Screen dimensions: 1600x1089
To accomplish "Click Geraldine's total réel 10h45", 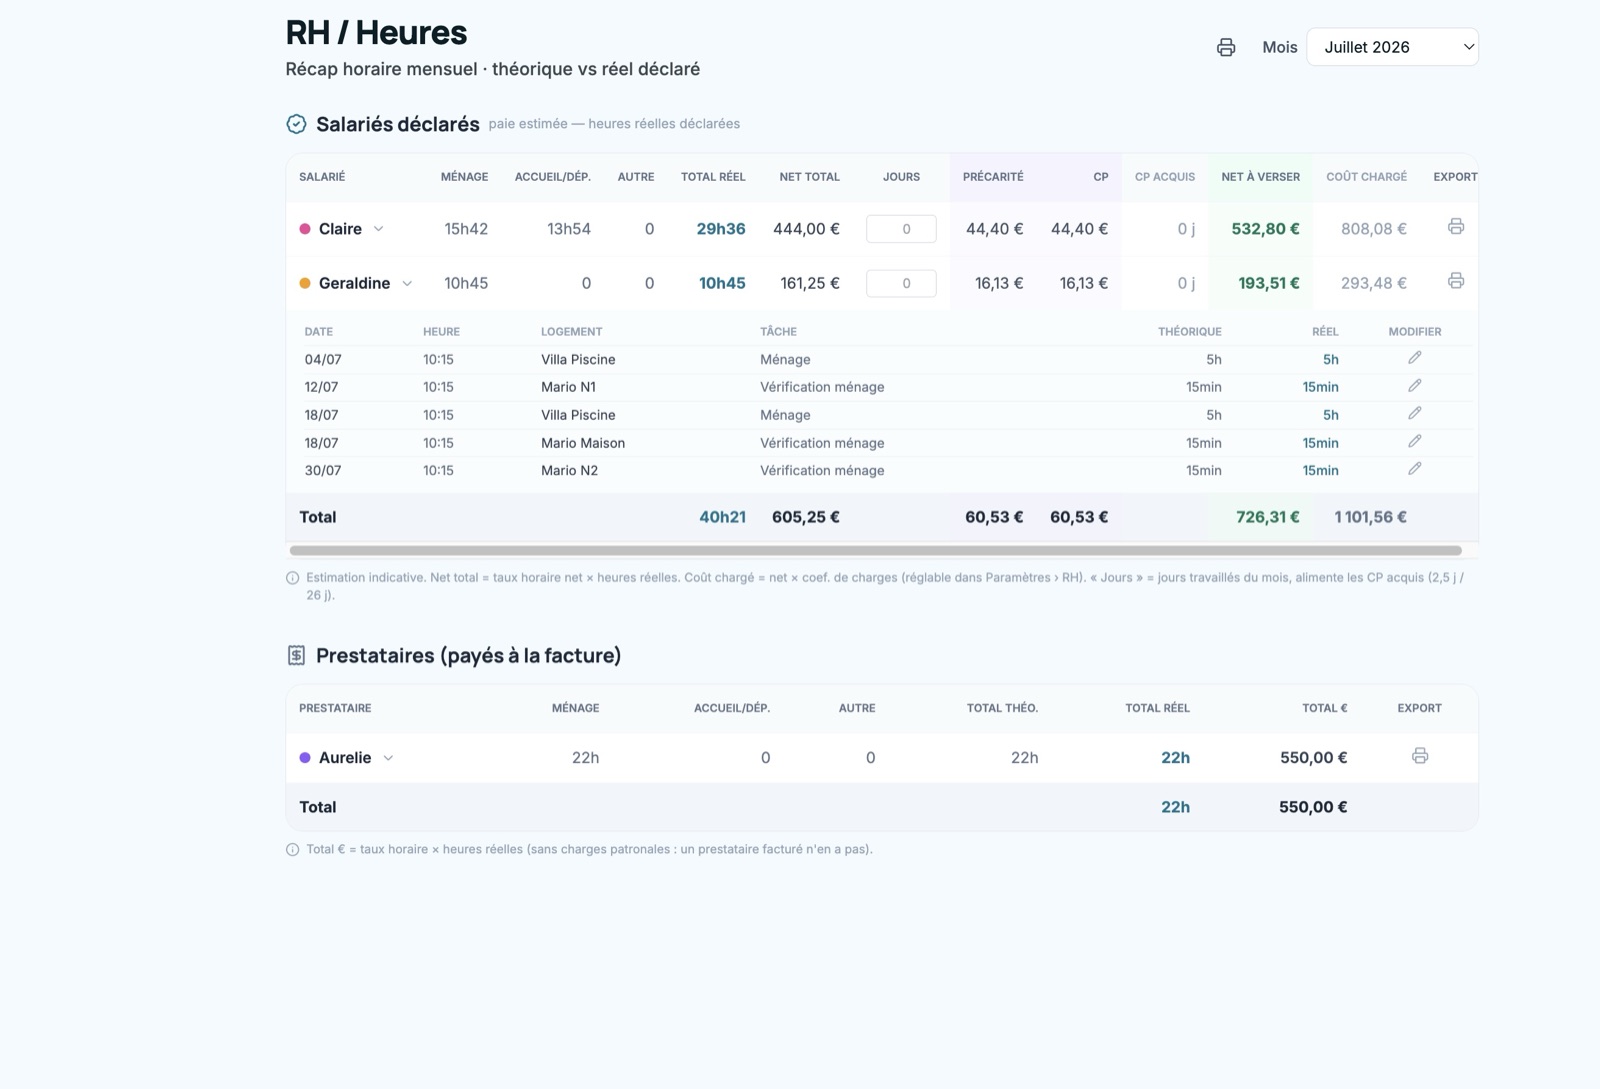I will pos(722,283).
